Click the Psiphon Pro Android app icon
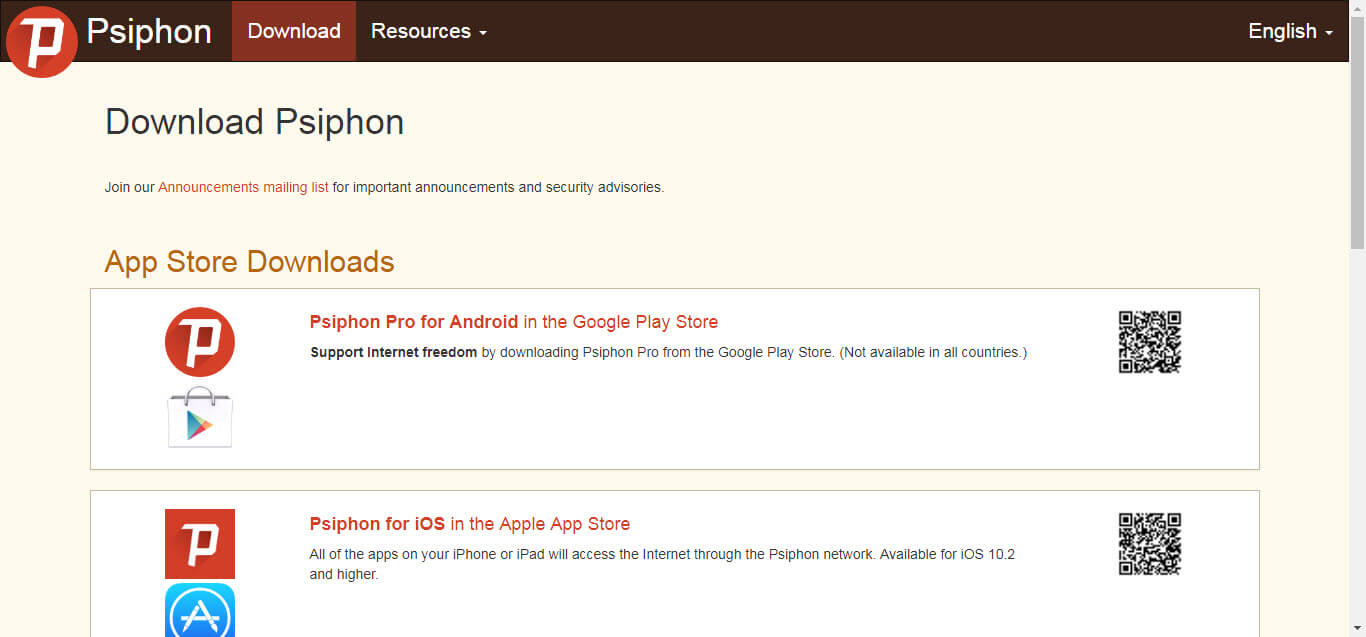Image resolution: width=1366 pixels, height=637 pixels. click(200, 342)
